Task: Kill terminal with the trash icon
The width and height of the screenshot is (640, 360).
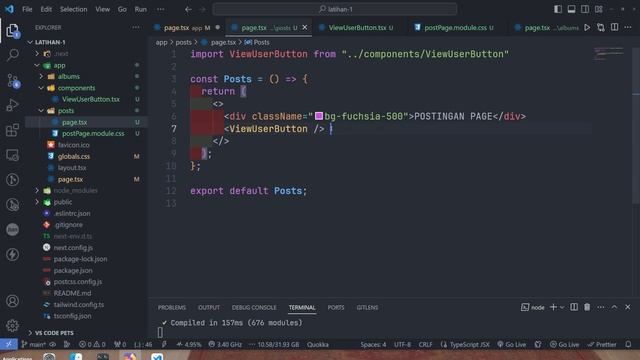Action: point(587,307)
